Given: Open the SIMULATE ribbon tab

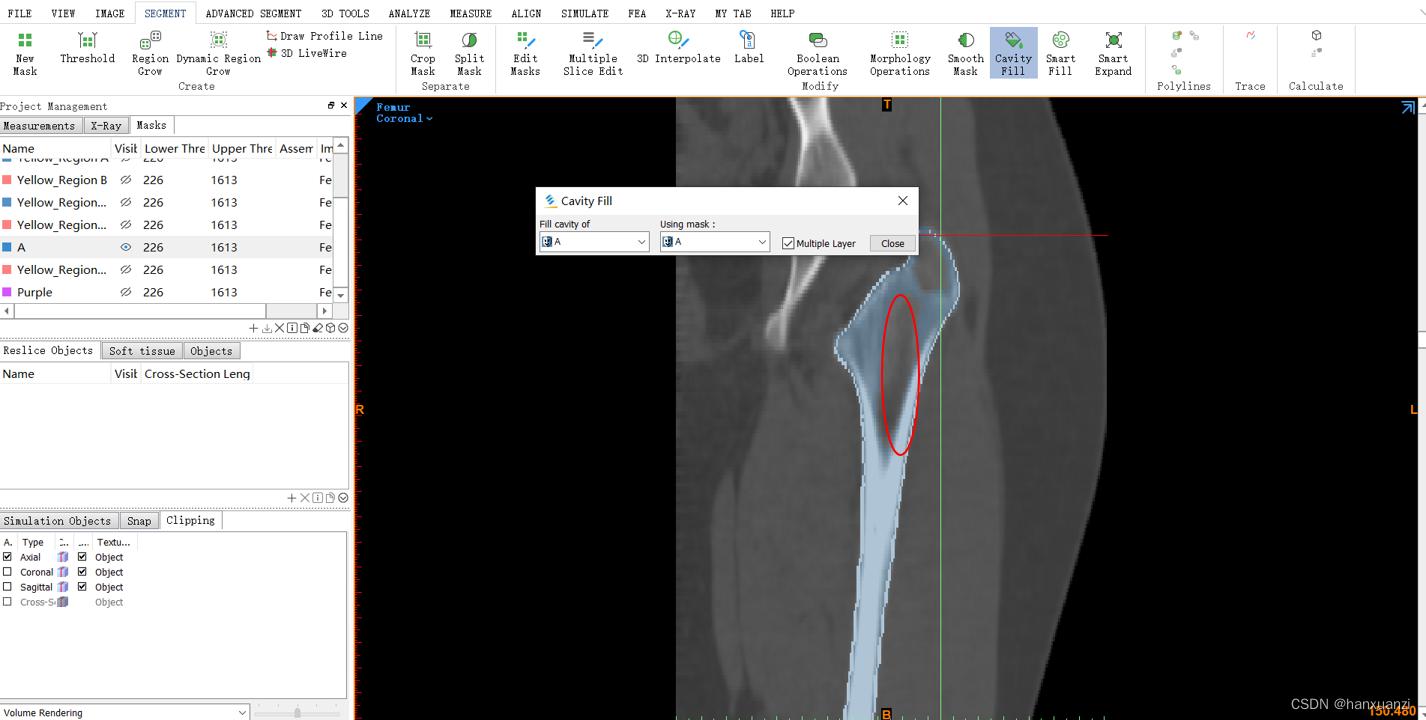Looking at the screenshot, I should click(585, 13).
